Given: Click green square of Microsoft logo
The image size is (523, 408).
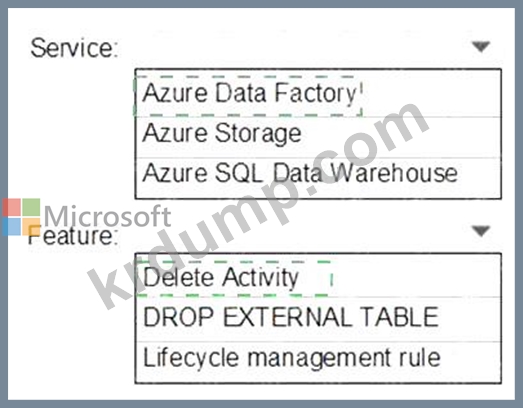Looking at the screenshot, I should (31, 207).
